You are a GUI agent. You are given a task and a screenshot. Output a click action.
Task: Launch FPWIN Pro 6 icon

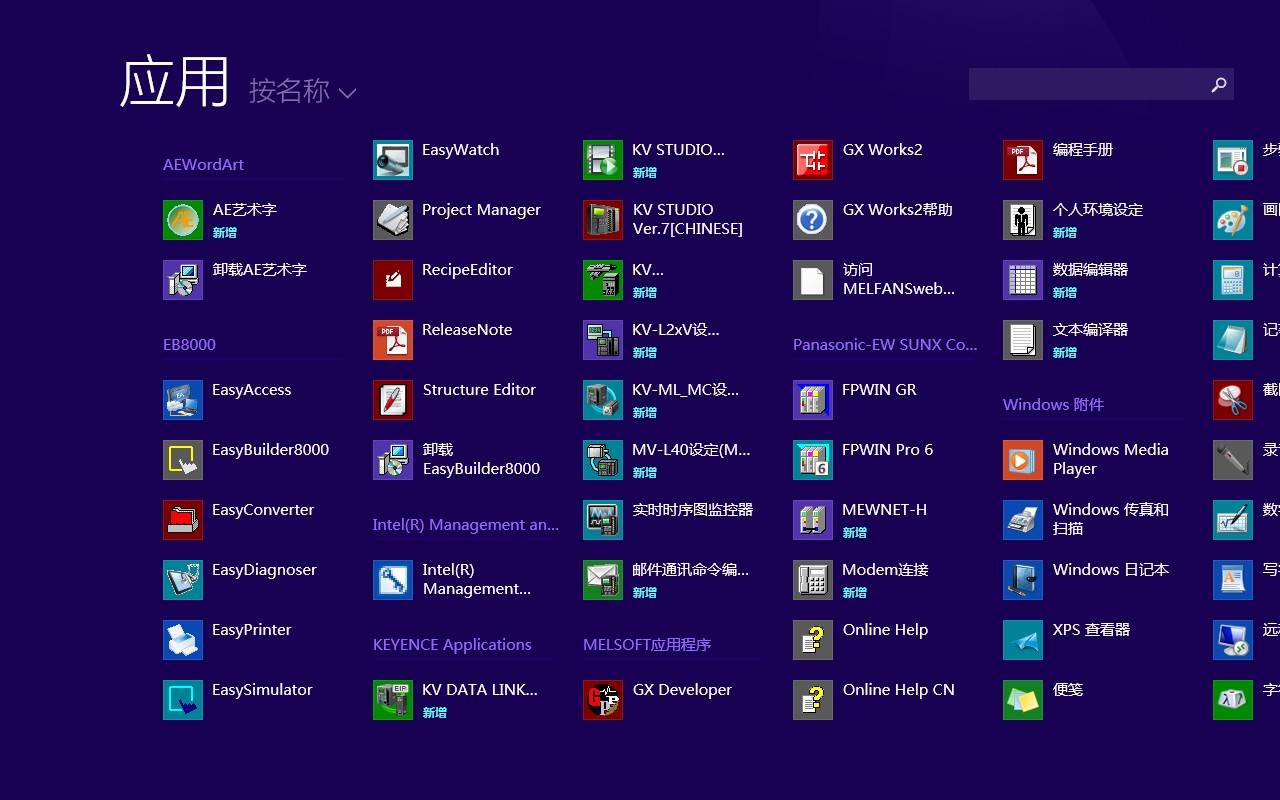click(x=813, y=460)
